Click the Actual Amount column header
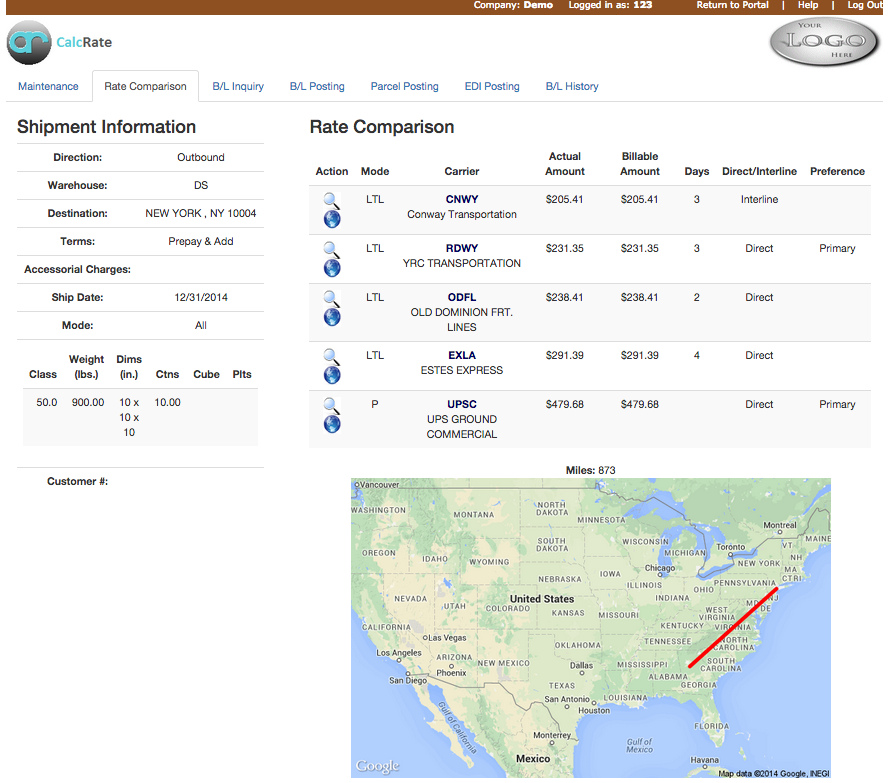 (565, 163)
